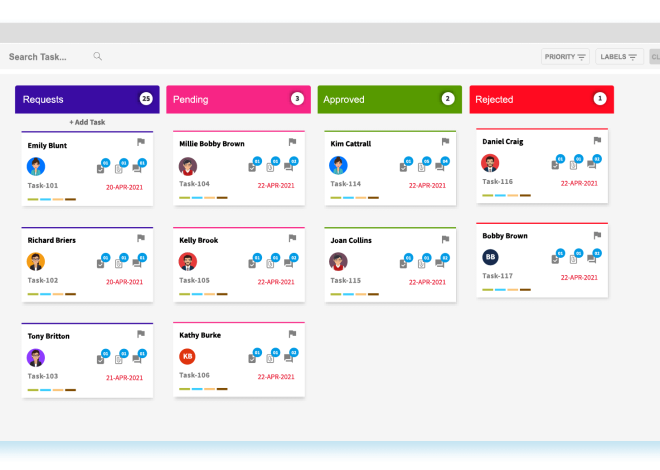Screen dimensions: 660x470
Task: Open attachments icon on Joan Collins card
Action: tap(421, 263)
